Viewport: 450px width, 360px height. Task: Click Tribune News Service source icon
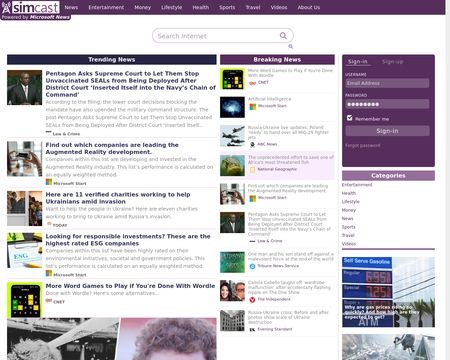point(253,266)
